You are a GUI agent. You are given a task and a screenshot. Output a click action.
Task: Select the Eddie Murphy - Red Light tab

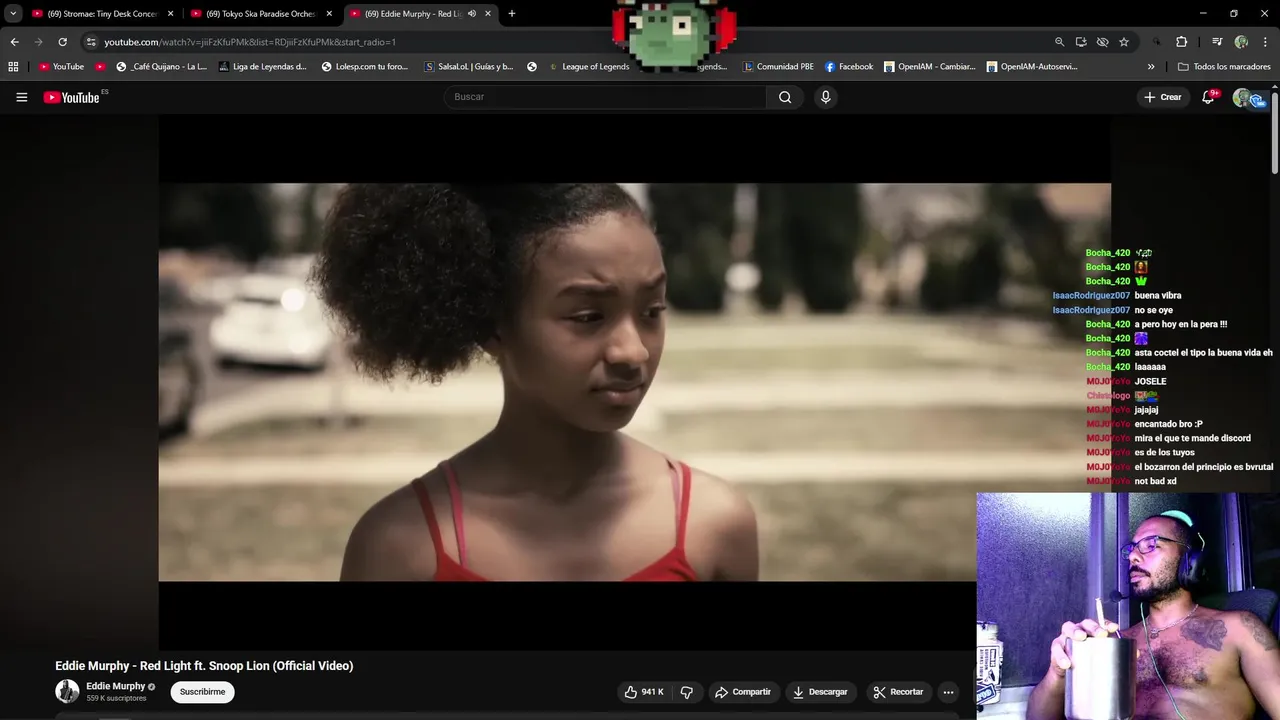[420, 14]
